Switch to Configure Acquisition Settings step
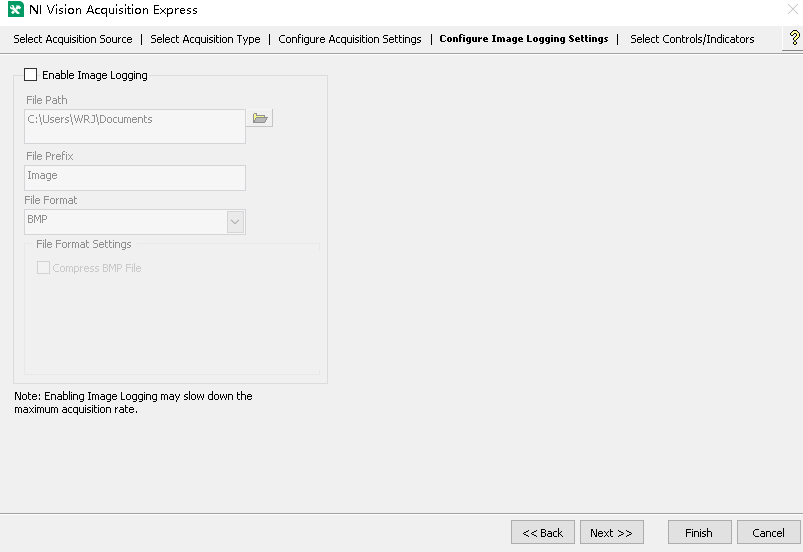 point(350,39)
